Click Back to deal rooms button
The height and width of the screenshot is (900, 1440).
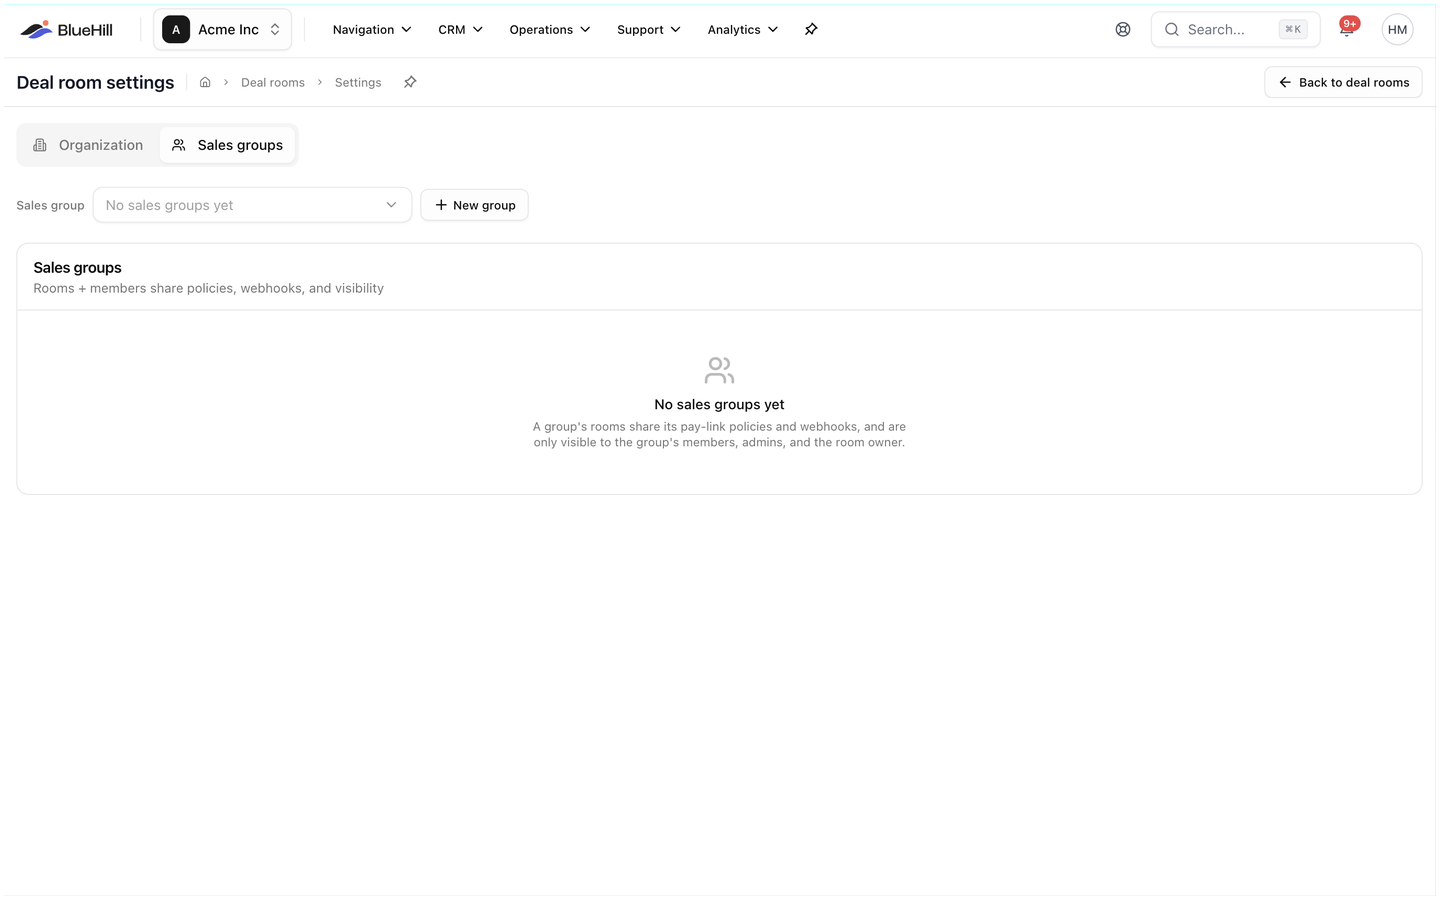point(1343,82)
